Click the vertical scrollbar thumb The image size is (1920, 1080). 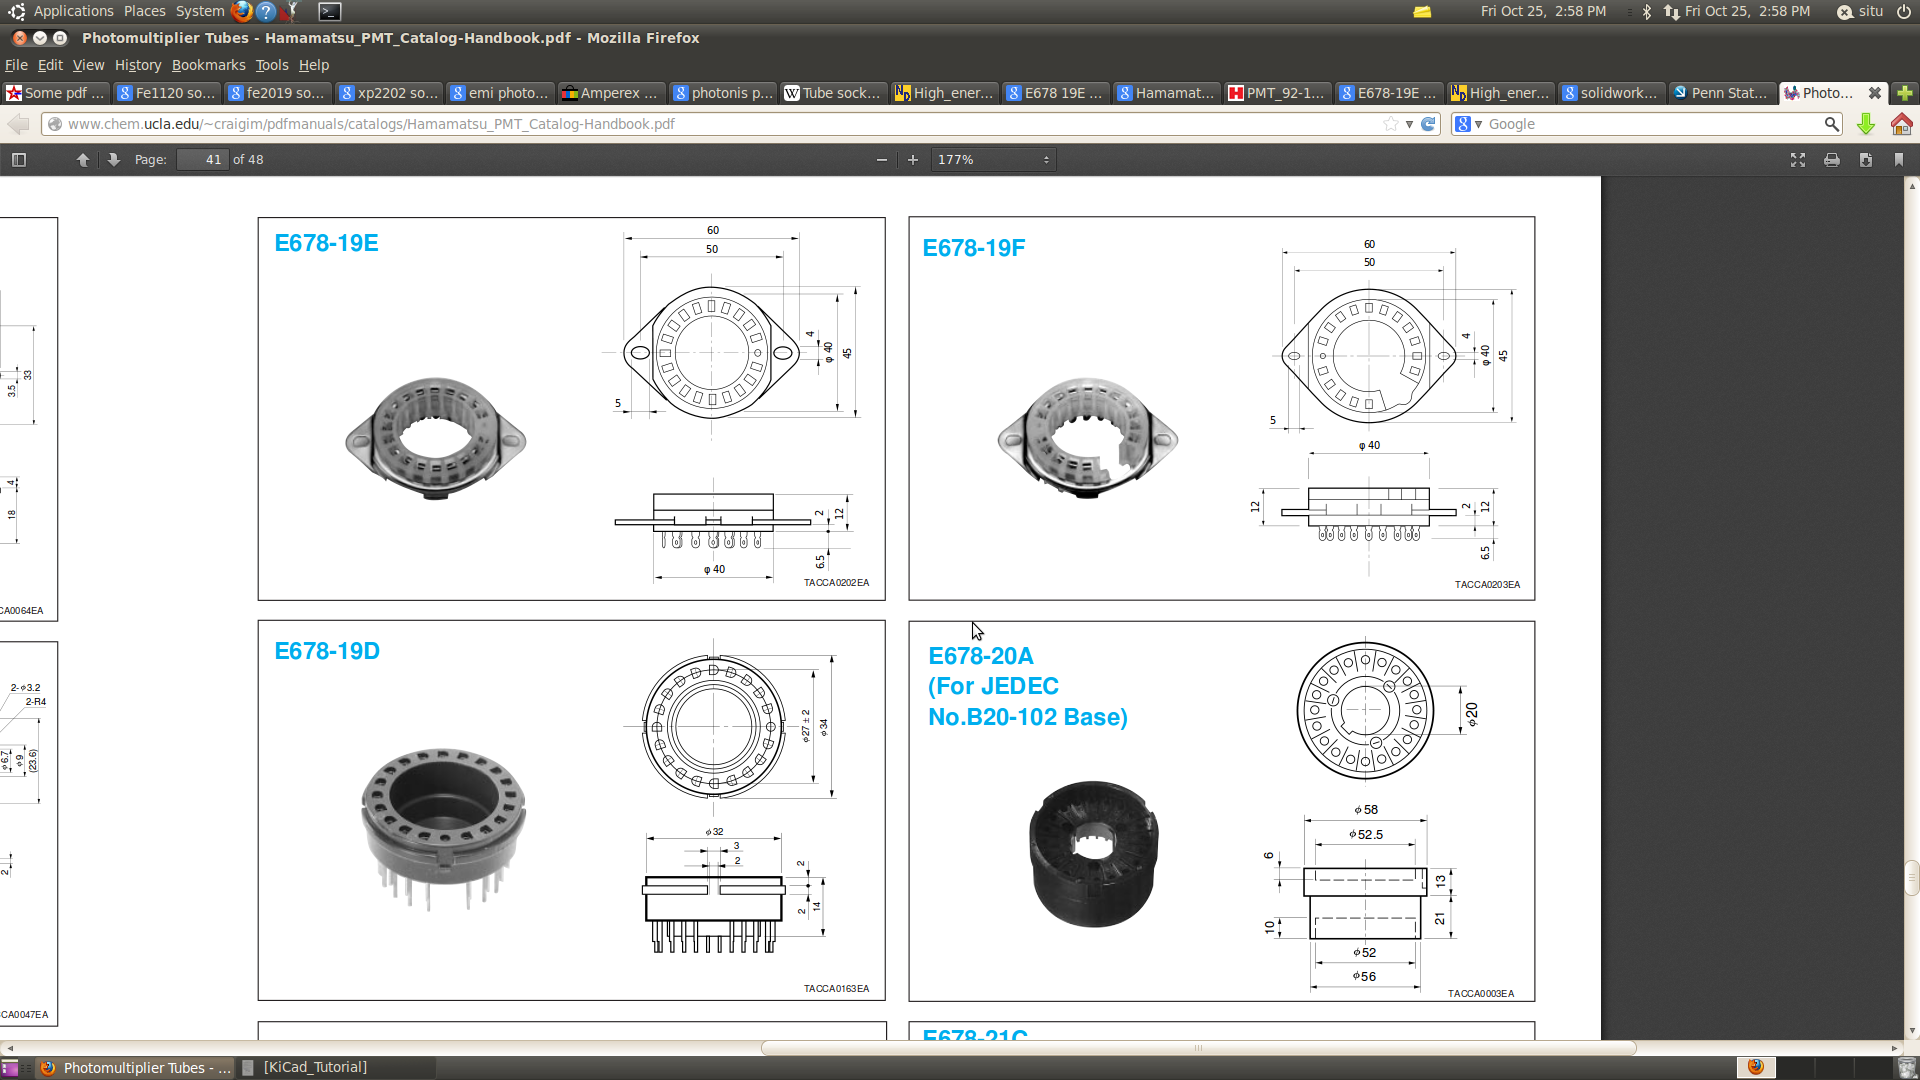[x=1912, y=877]
